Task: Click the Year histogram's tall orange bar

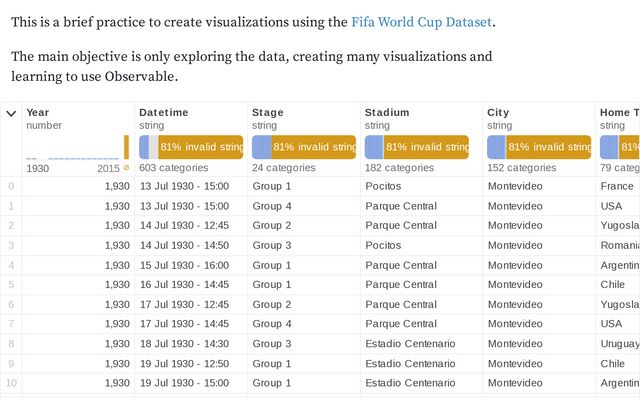Action: tap(126, 148)
